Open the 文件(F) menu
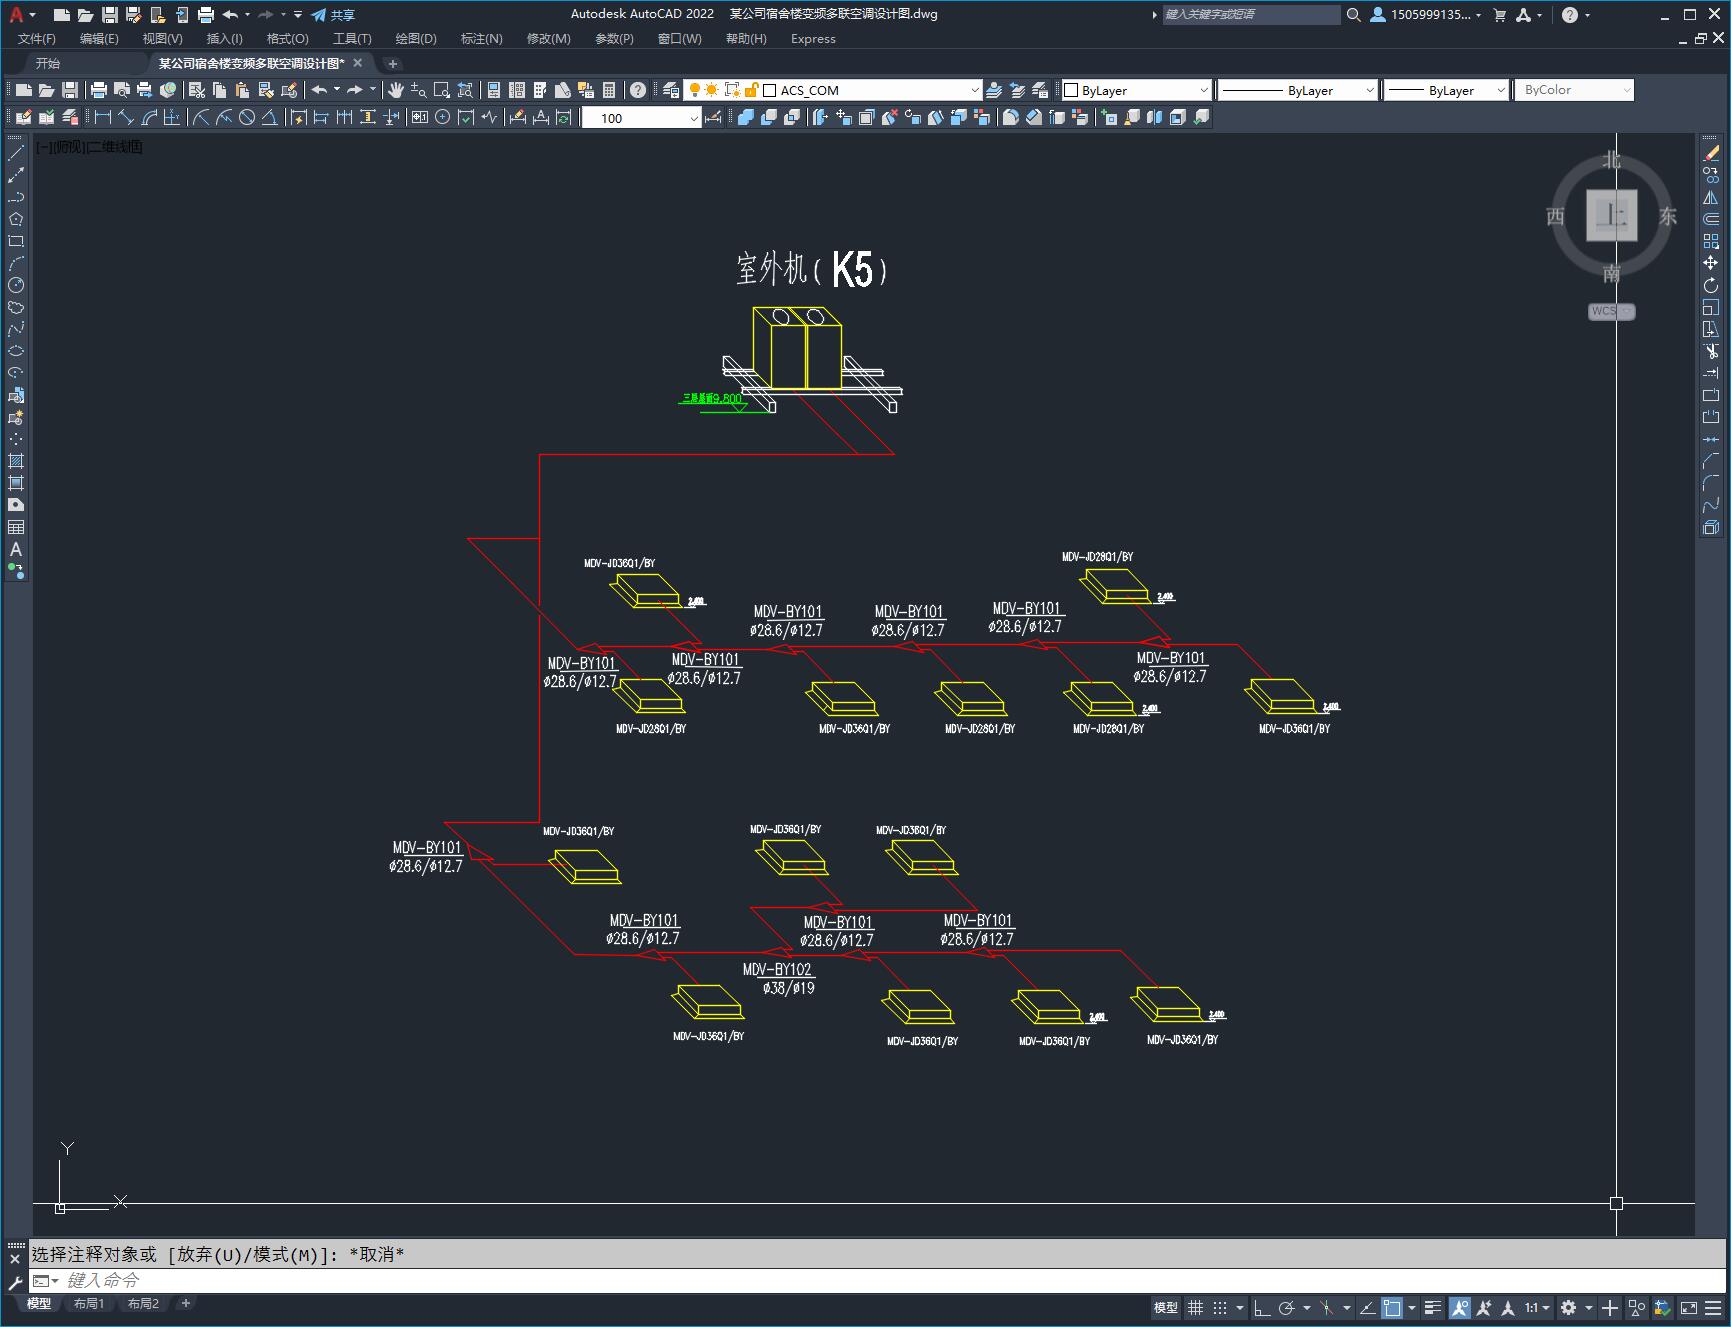This screenshot has height=1327, width=1731. coord(37,38)
